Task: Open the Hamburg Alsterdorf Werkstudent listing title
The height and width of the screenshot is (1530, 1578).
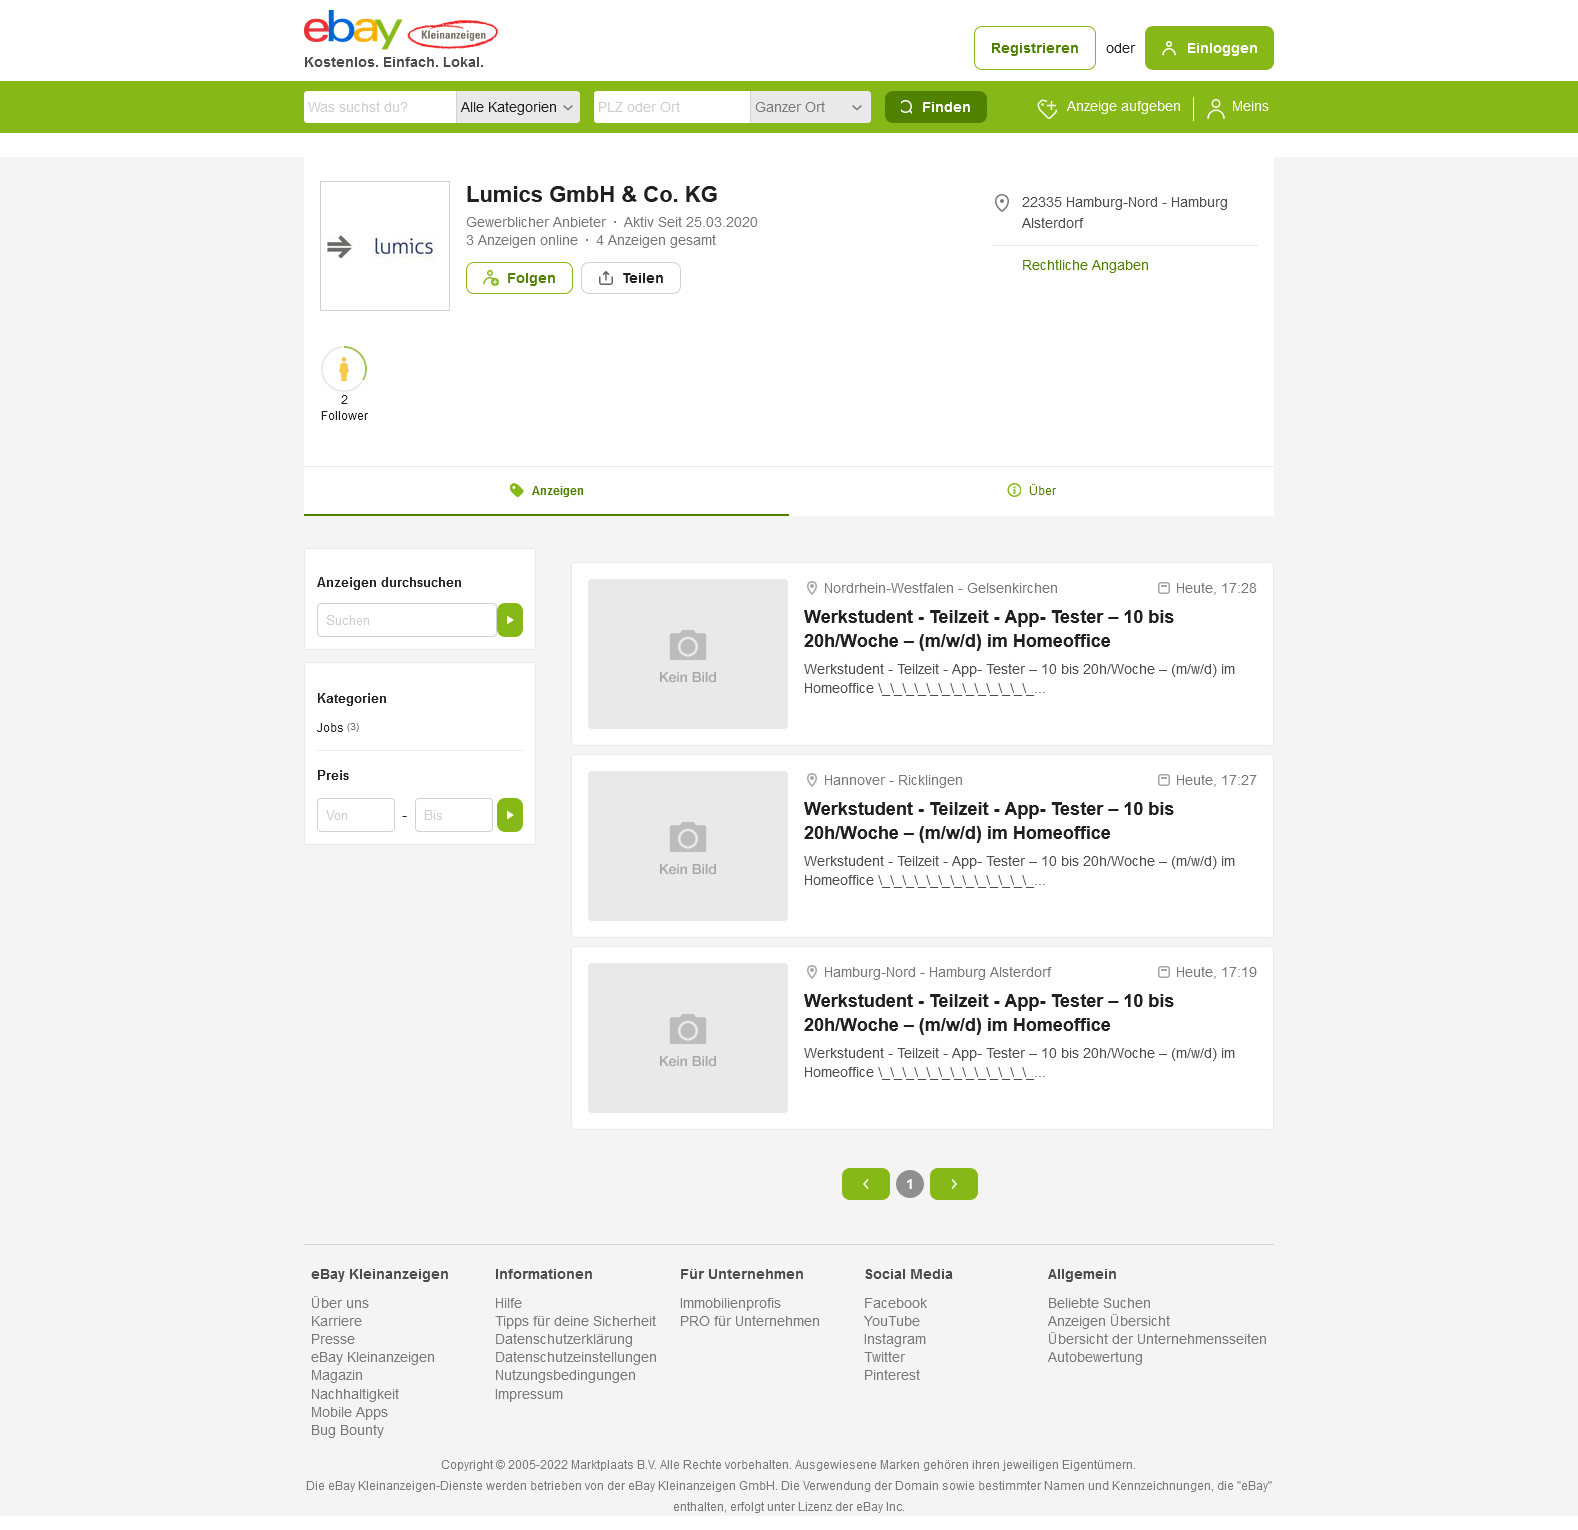Action: 989,1013
